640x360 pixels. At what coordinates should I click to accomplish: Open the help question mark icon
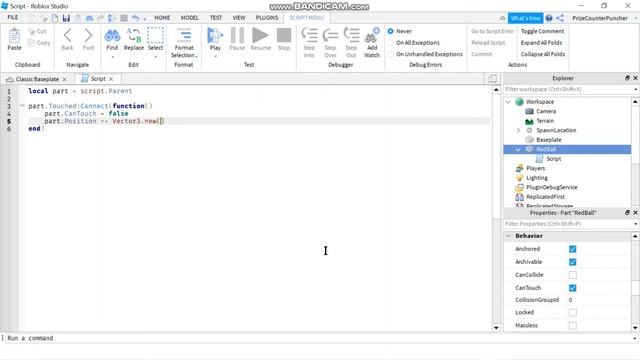point(549,18)
